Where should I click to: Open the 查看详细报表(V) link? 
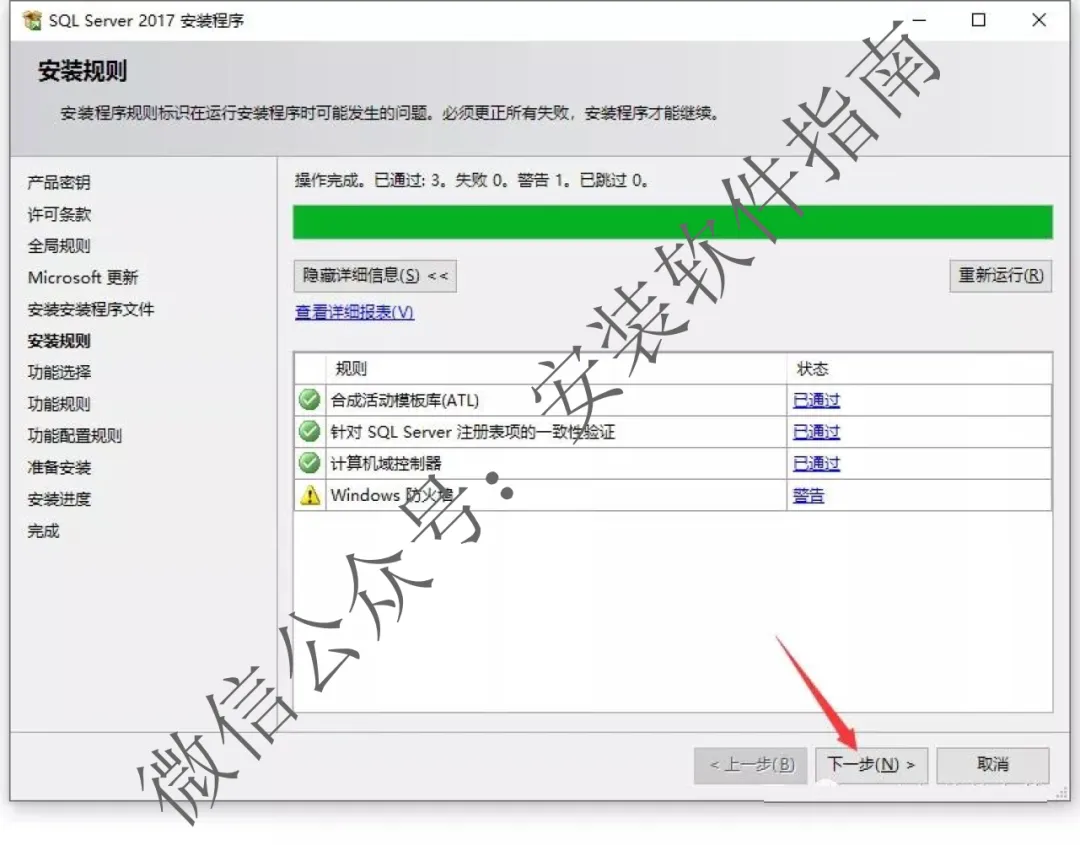pyautogui.click(x=355, y=313)
